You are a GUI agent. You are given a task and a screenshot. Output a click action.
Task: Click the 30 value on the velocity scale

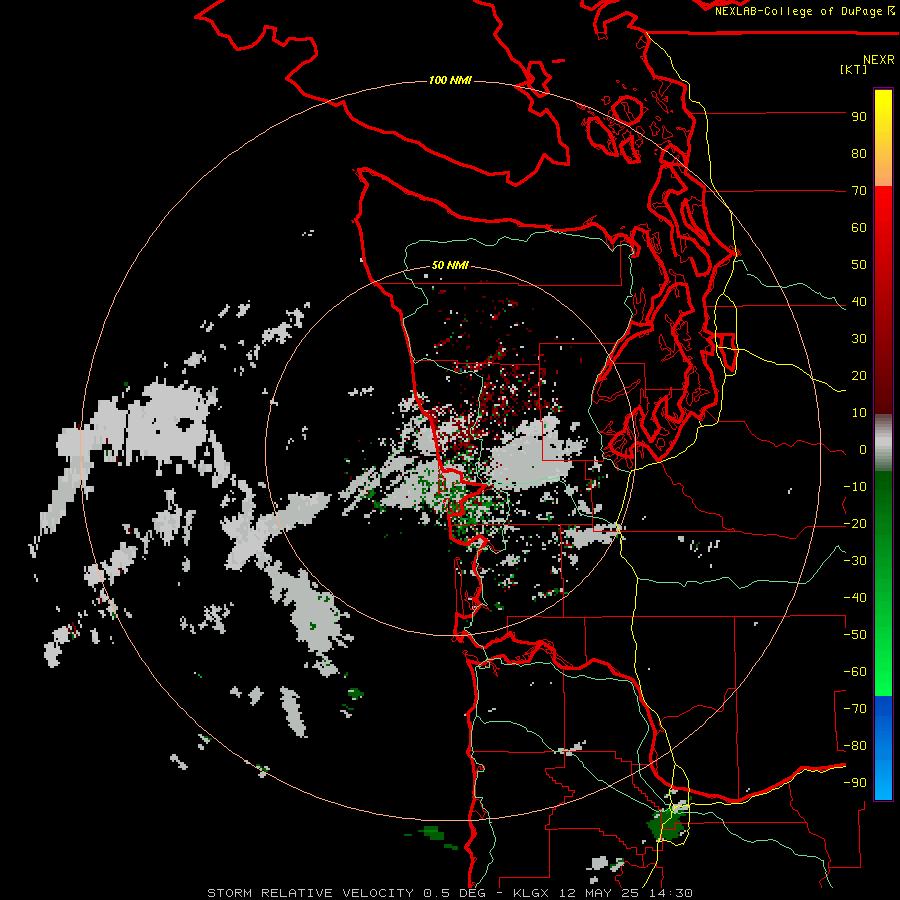(x=859, y=339)
